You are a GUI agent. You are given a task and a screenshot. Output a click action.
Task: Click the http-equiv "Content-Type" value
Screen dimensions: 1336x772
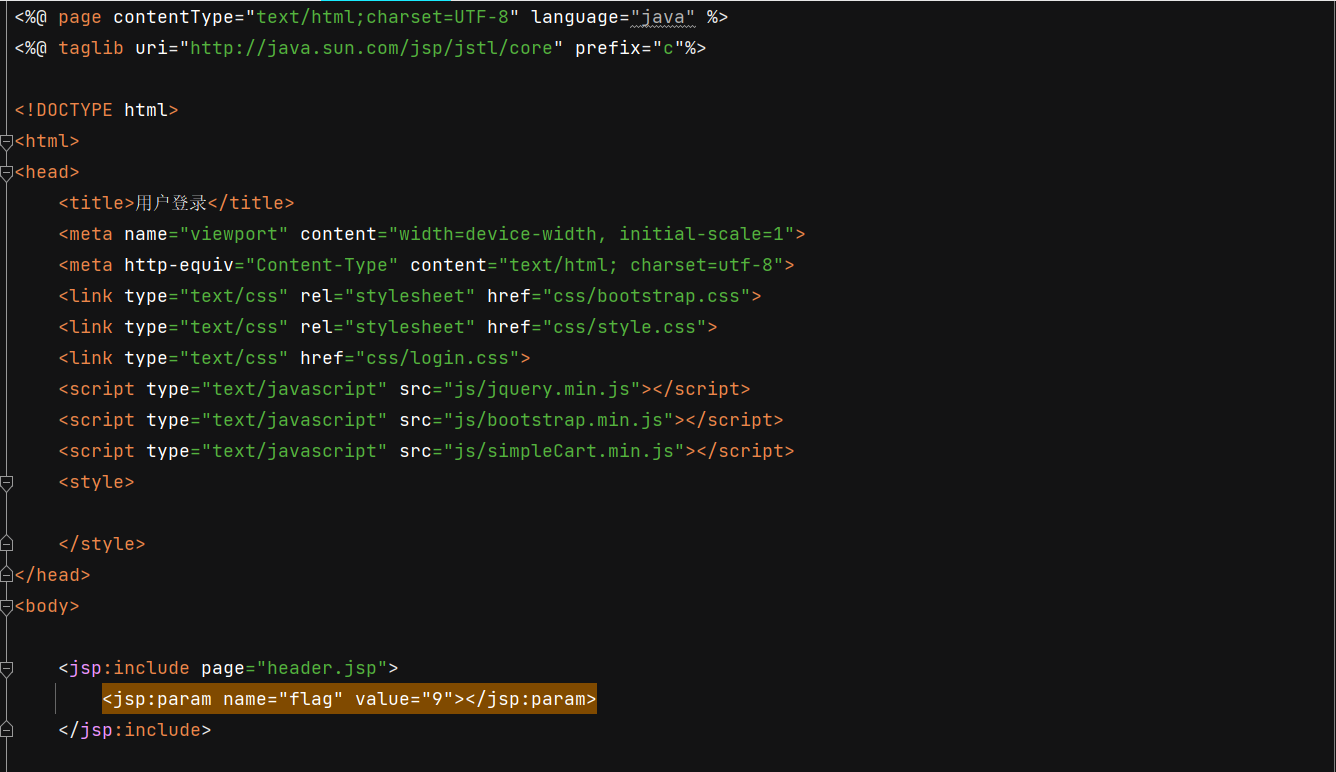(x=322, y=265)
